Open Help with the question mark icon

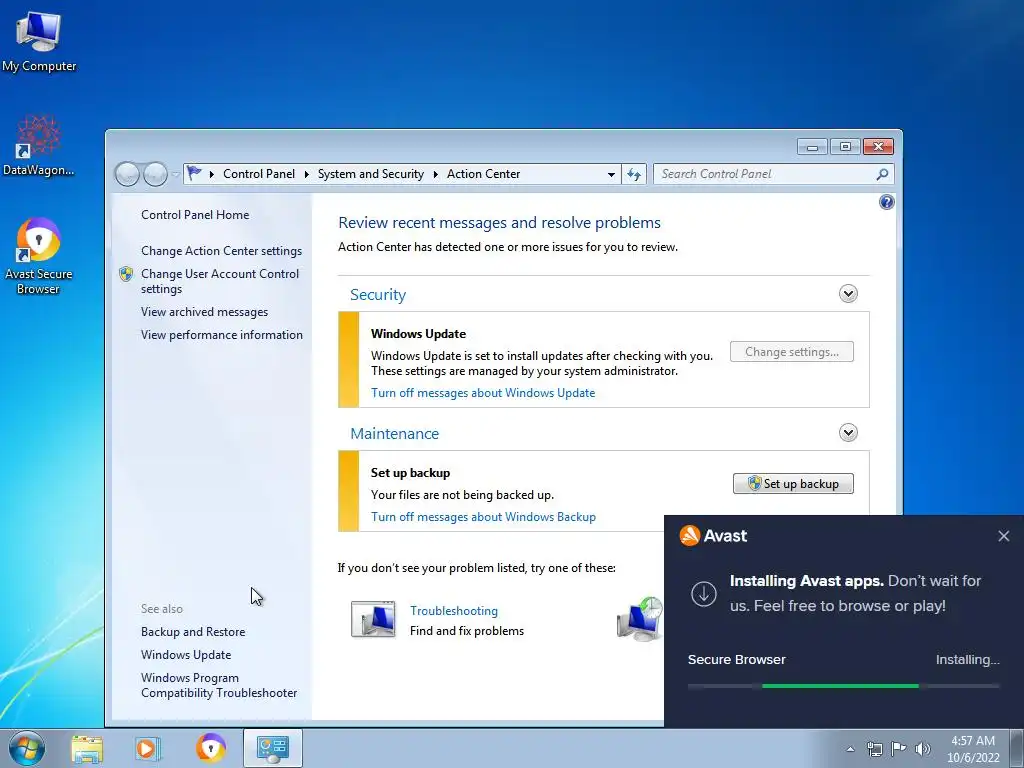tap(886, 202)
